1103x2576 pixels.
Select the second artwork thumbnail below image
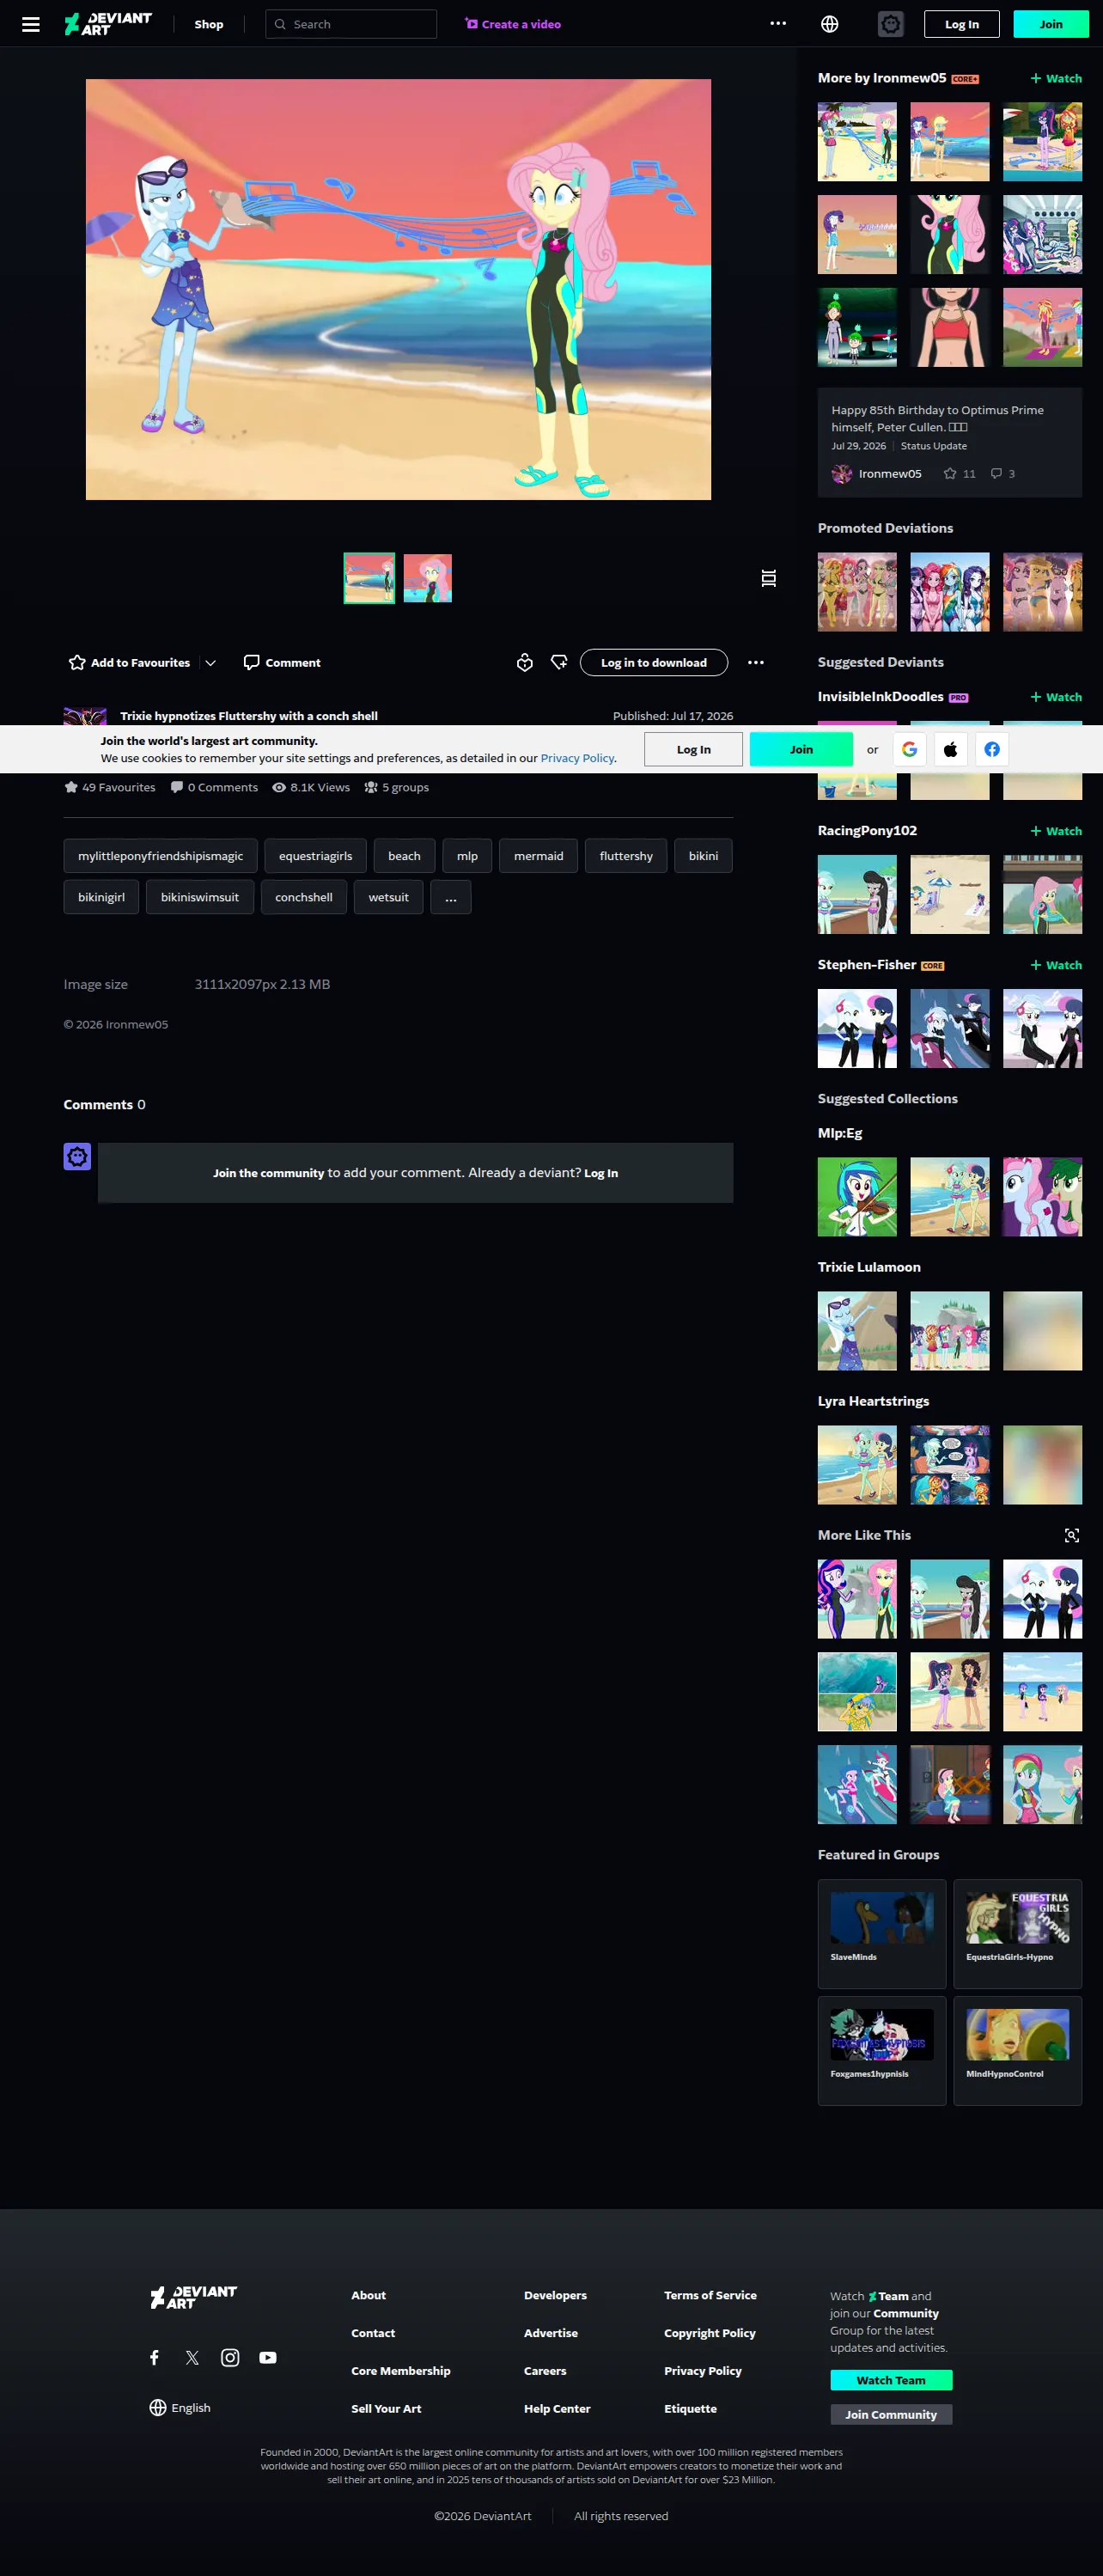click(428, 578)
